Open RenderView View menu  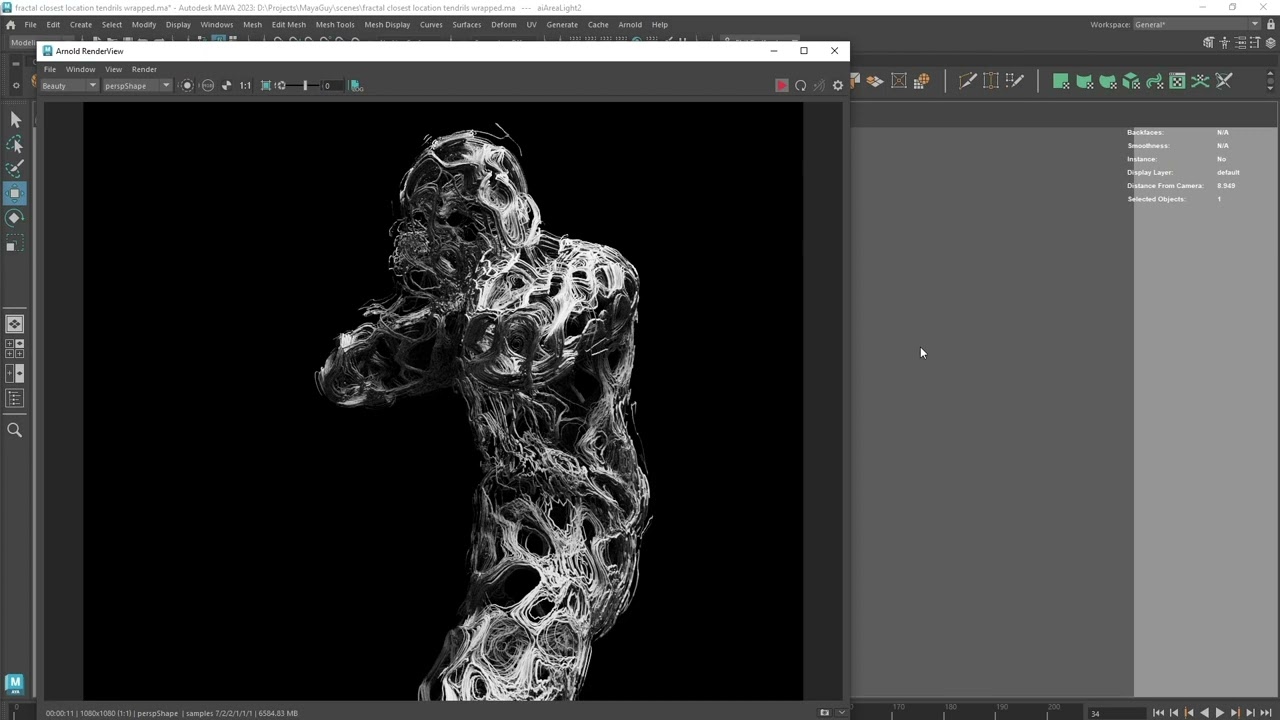(x=113, y=69)
